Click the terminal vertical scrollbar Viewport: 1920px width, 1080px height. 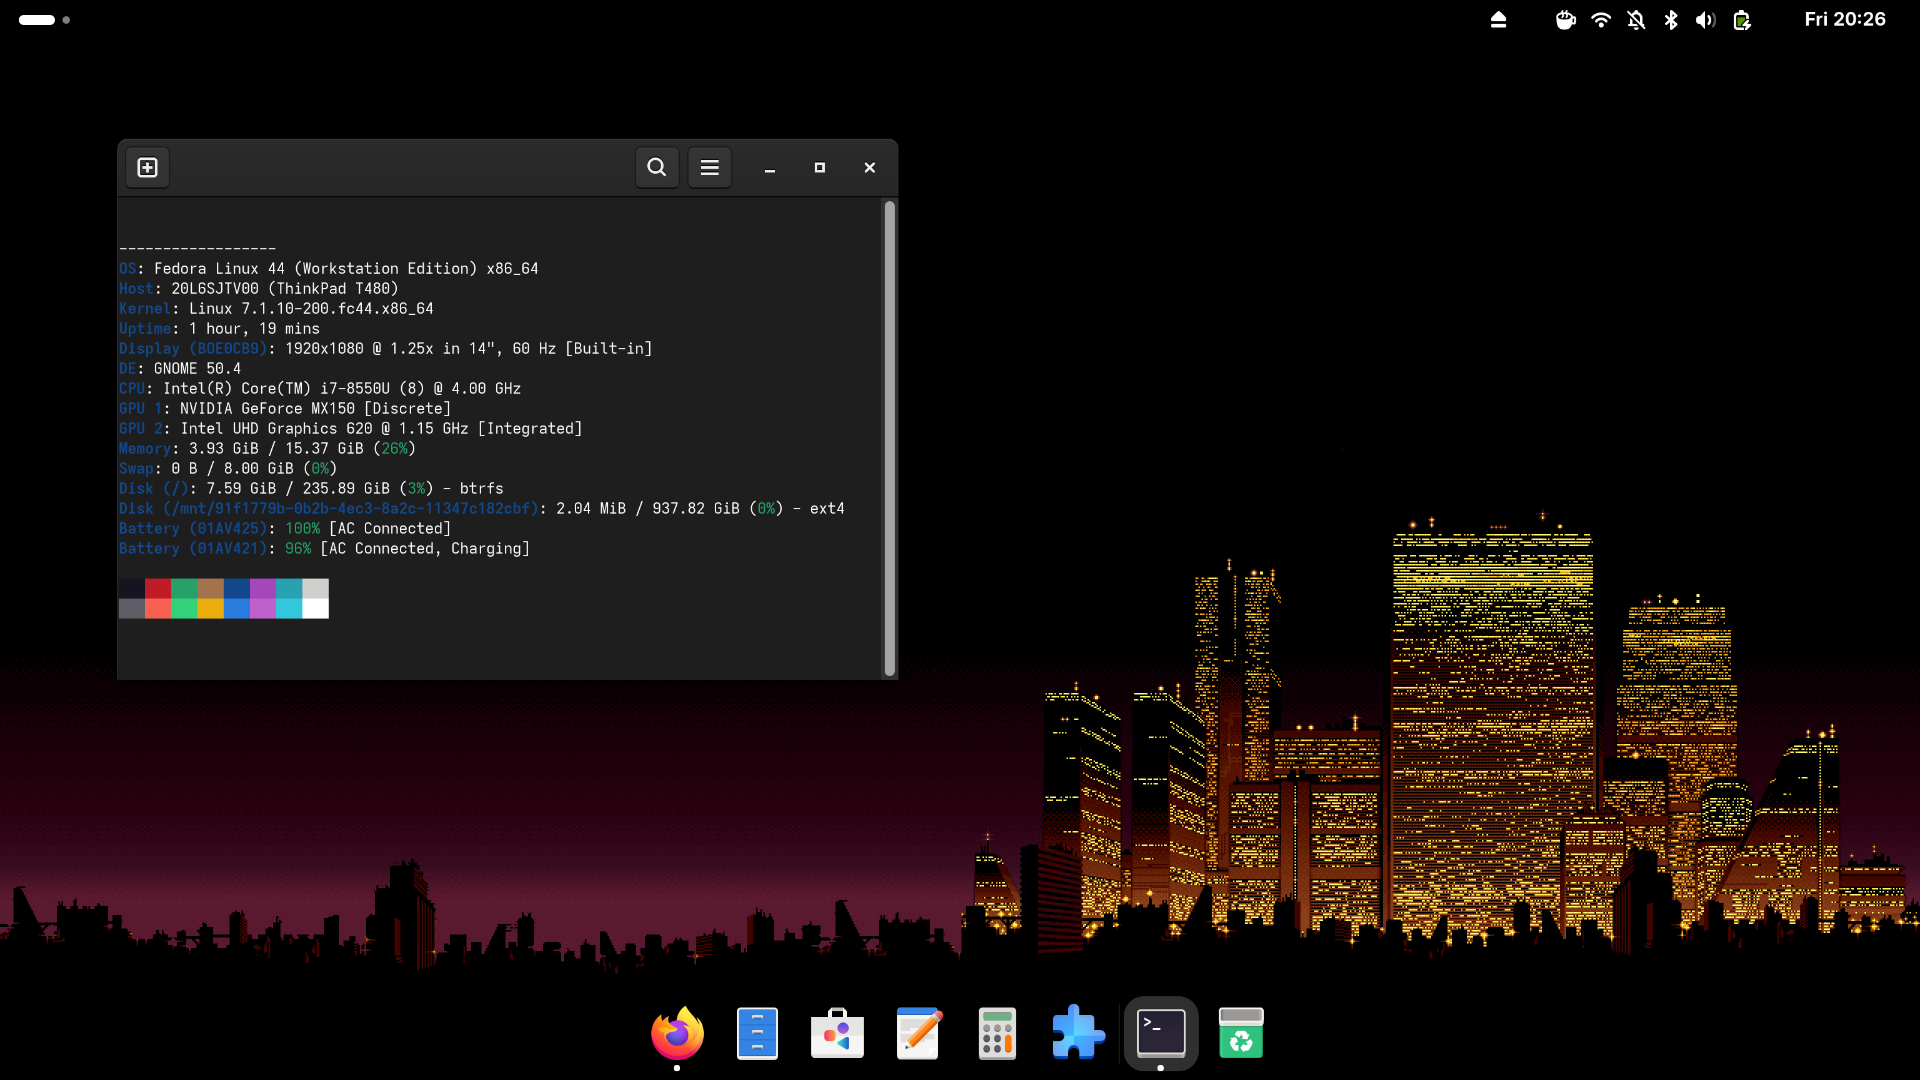(x=890, y=438)
